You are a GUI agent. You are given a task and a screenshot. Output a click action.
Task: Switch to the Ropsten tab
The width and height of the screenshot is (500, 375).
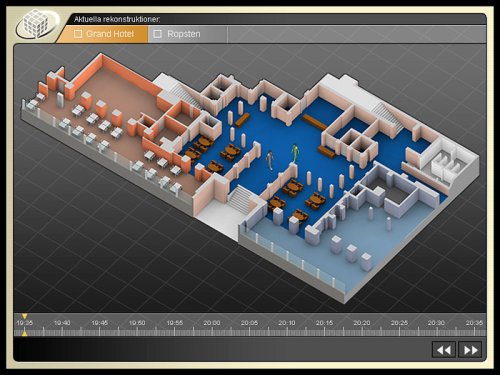(x=188, y=34)
